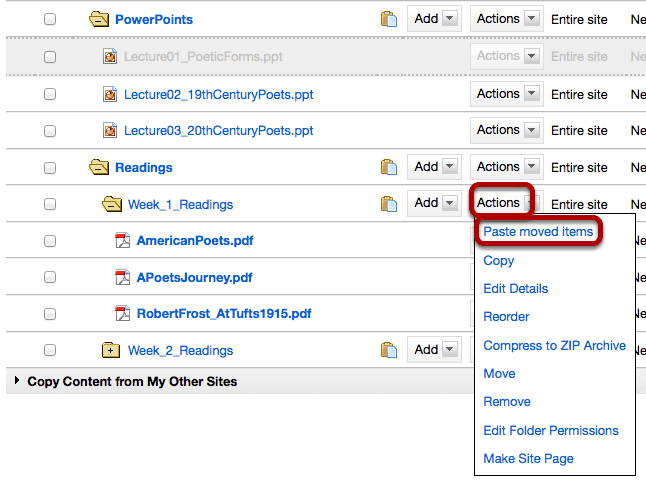Click the PowerPoints folder icon
The width and height of the screenshot is (646, 481).
99,19
